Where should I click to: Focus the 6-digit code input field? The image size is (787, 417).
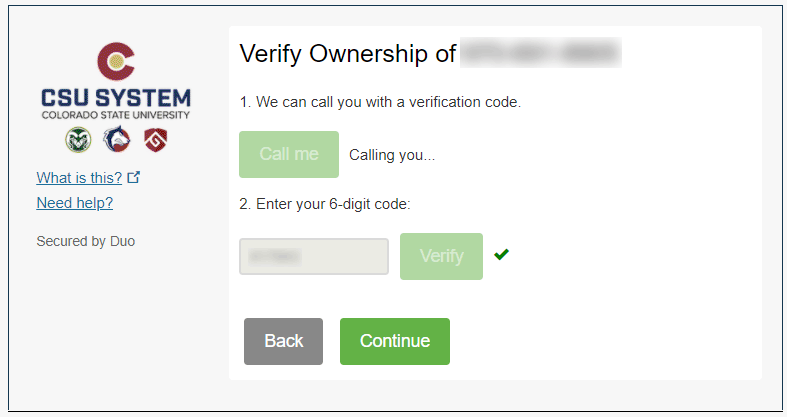[314, 256]
